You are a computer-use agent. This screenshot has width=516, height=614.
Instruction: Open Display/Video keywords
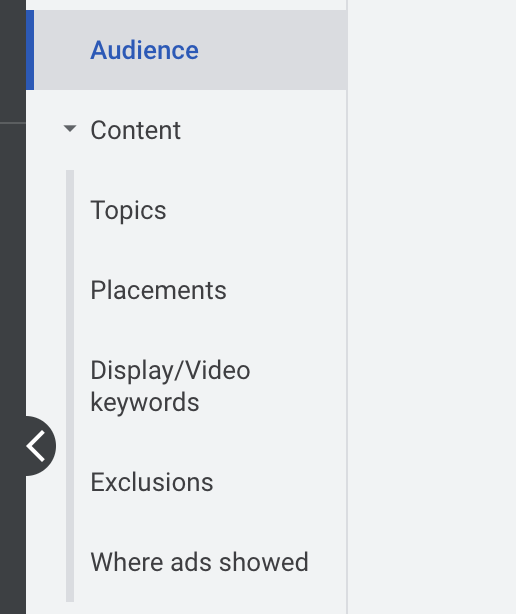[x=170, y=386]
